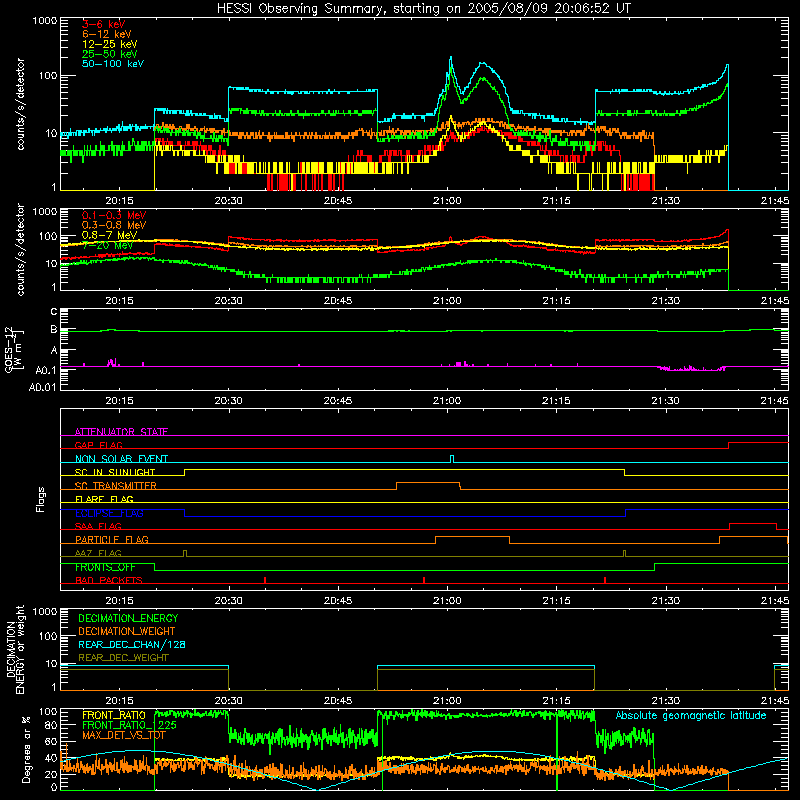800x800 pixels.
Task: Click the Absolute geomagnetic latitude label
Action: click(691, 716)
